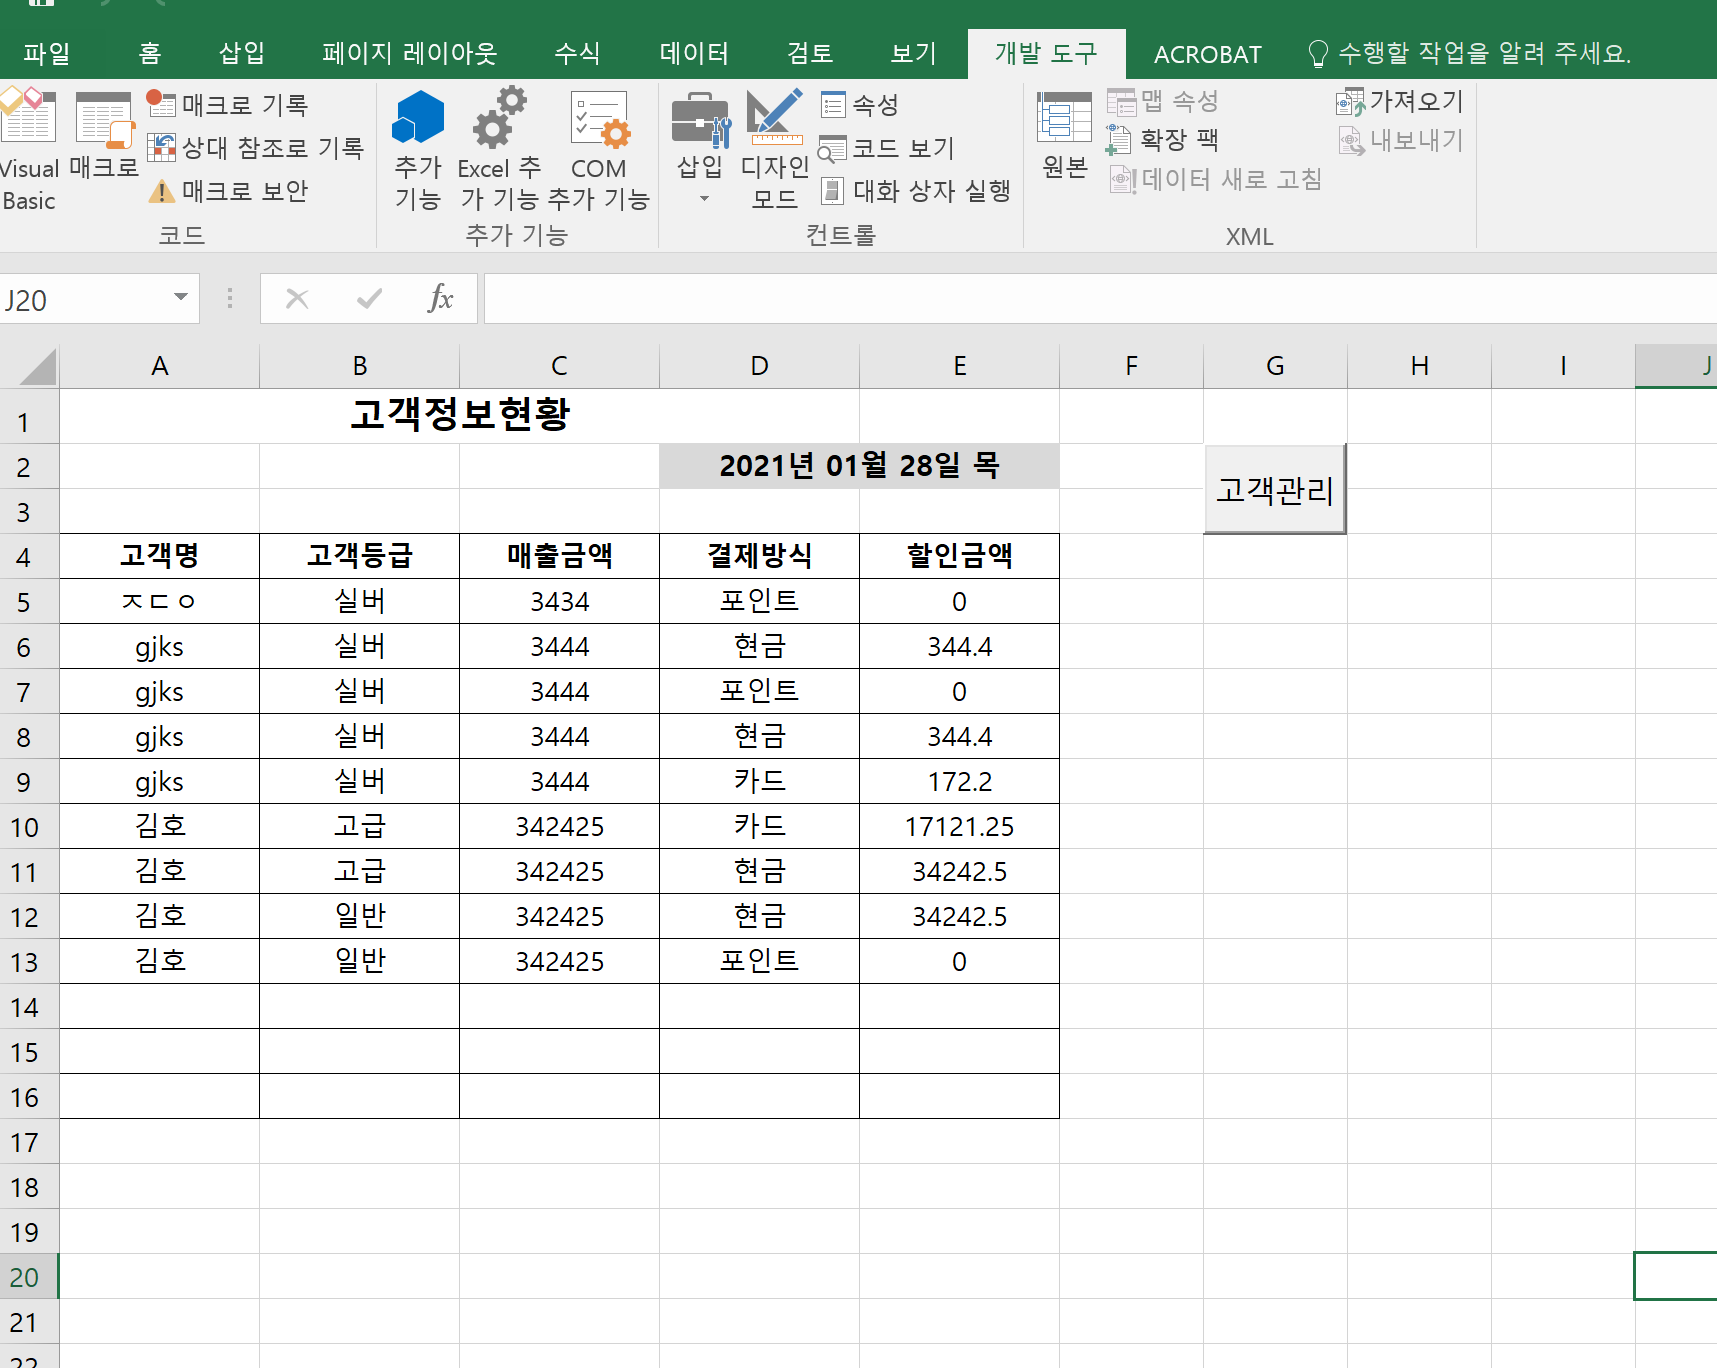Open the Name Box dropdown arrow
The width and height of the screenshot is (1717, 1368).
[181, 298]
